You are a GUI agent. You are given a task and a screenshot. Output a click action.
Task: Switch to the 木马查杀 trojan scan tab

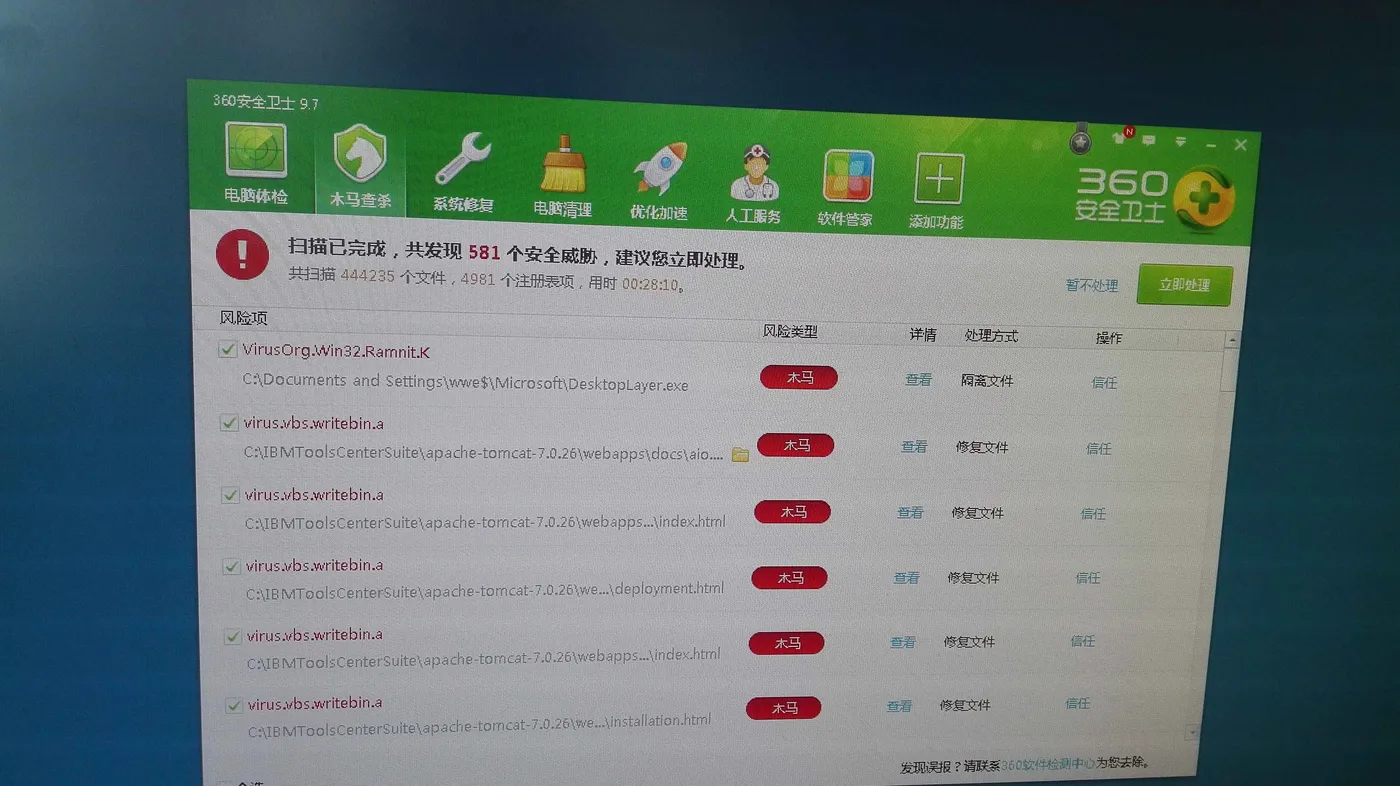click(x=360, y=169)
